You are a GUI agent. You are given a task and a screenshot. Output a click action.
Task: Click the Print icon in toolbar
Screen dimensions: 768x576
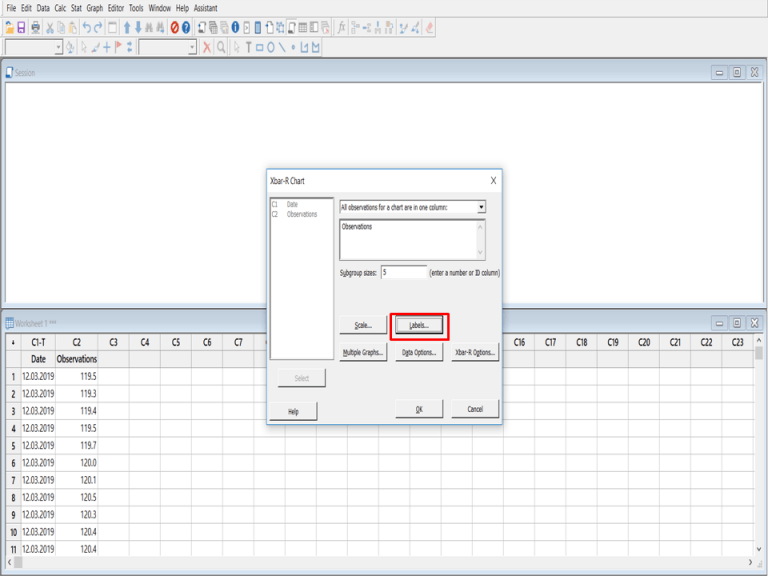[x=36, y=27]
